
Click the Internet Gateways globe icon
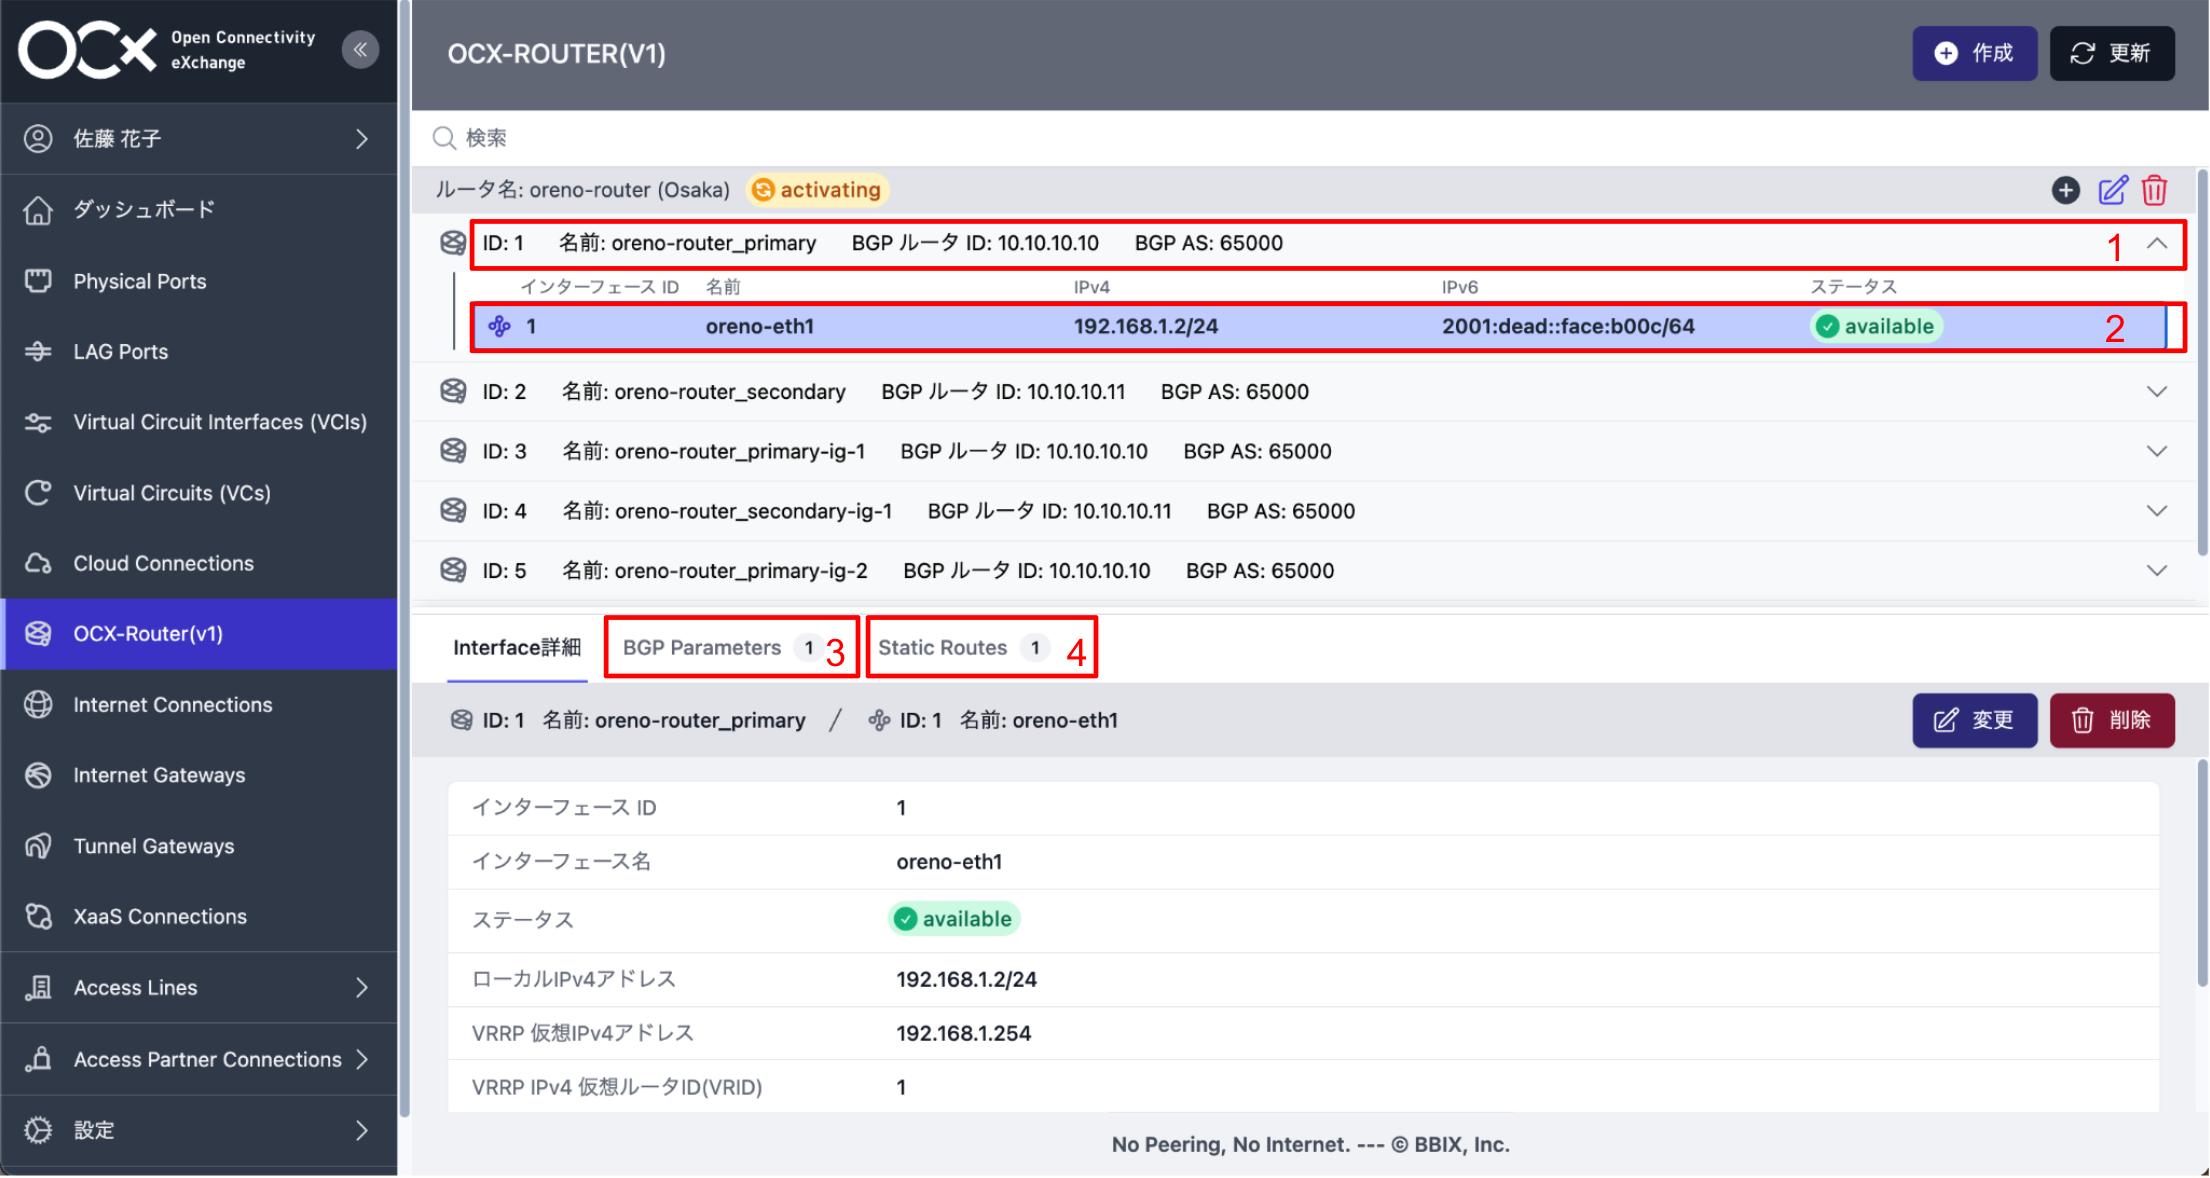tap(39, 775)
